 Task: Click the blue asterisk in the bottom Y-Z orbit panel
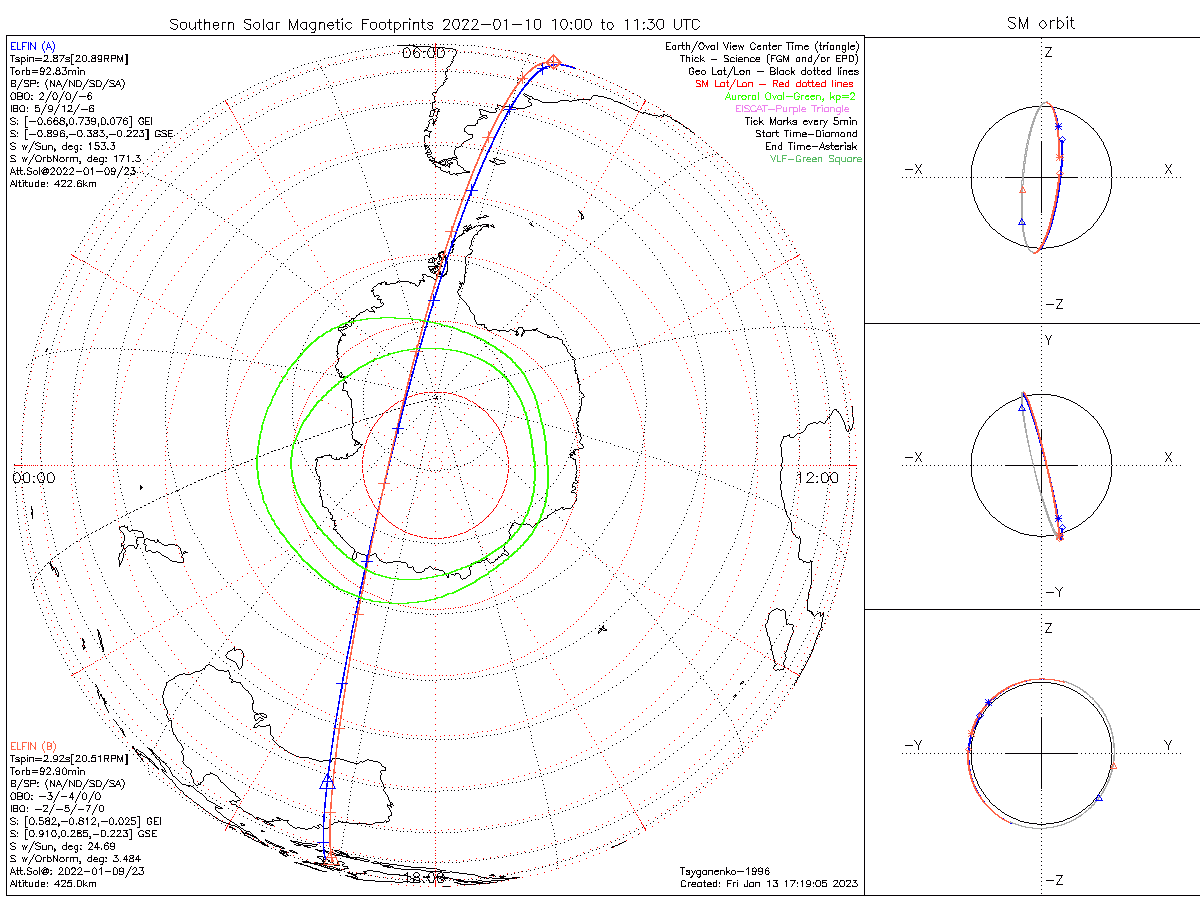(988, 702)
